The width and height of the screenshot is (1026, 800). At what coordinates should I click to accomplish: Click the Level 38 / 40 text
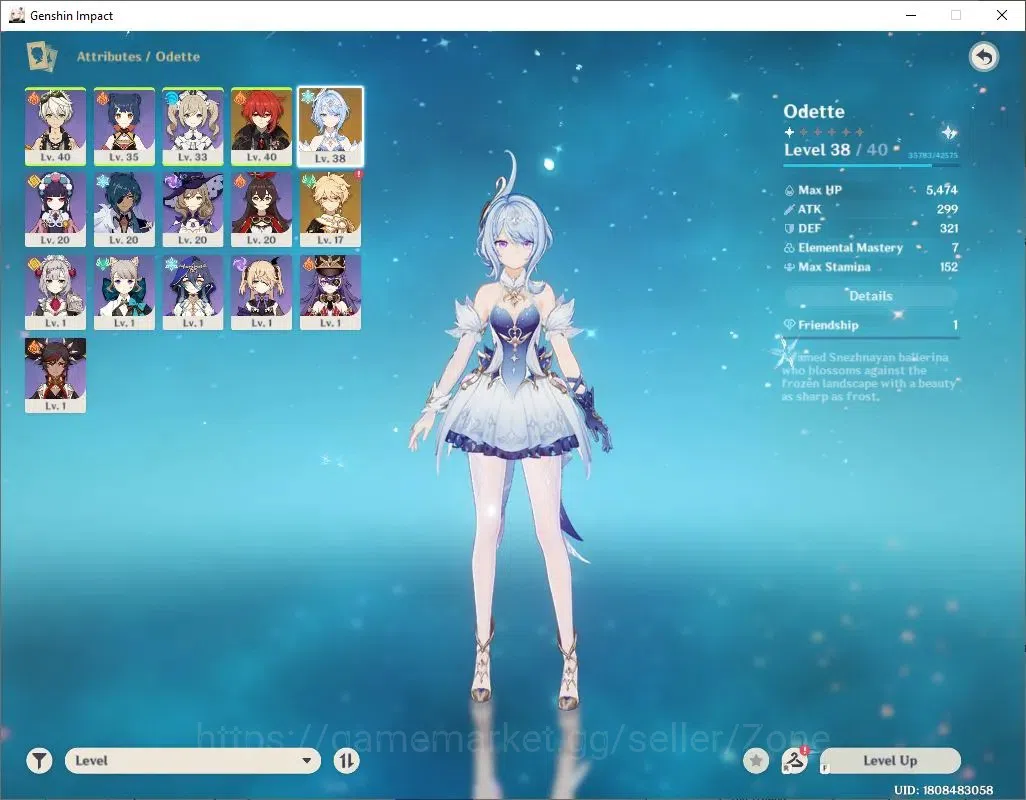pyautogui.click(x=836, y=150)
